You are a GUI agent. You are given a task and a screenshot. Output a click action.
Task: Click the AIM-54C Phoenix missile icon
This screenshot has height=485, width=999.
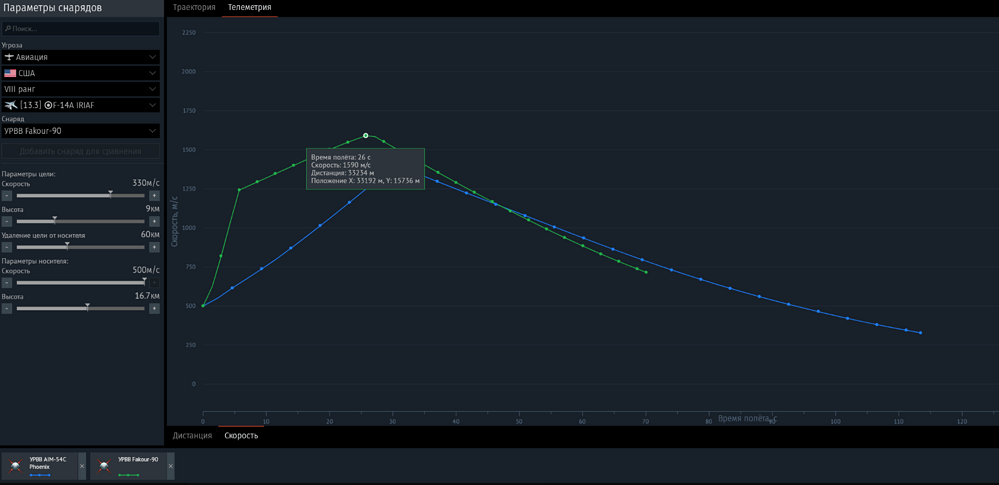(16, 467)
